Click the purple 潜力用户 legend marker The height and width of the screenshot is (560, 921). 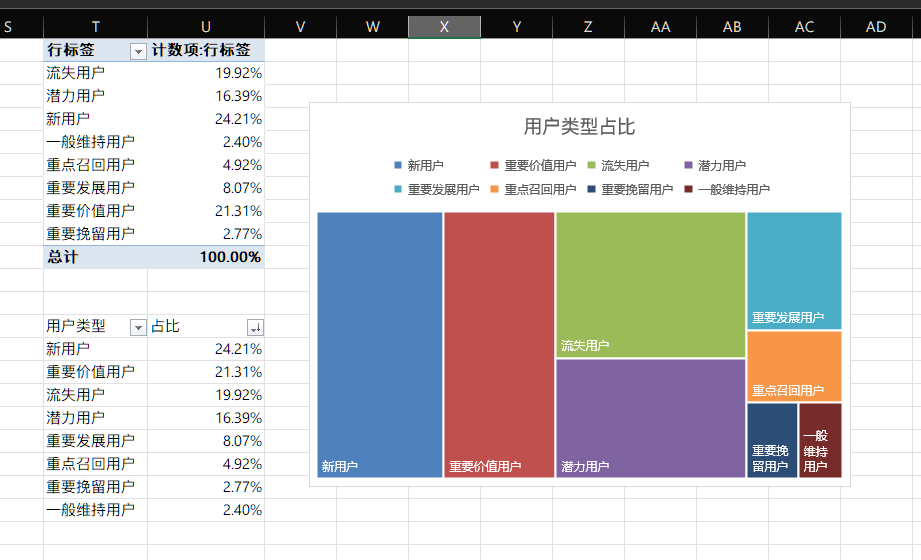click(688, 166)
